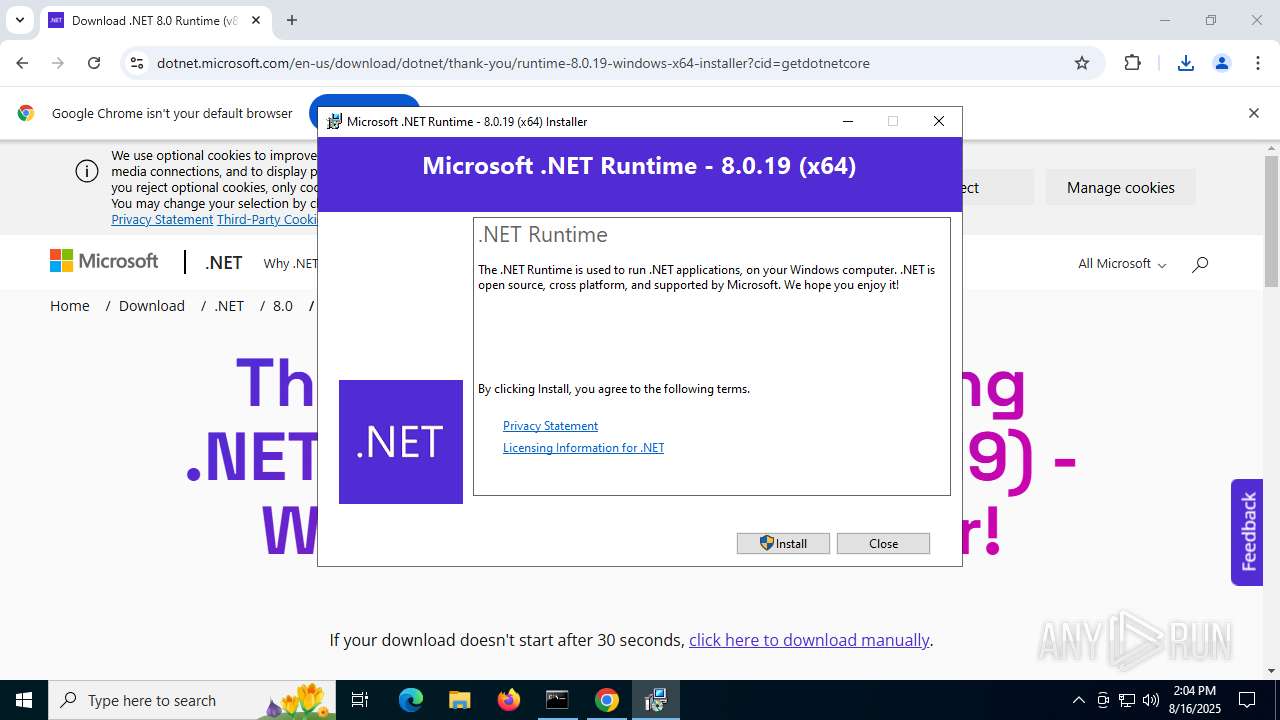The width and height of the screenshot is (1280, 720).
Task: Open Privacy Statement link in the cookie banner
Action: [x=162, y=219]
